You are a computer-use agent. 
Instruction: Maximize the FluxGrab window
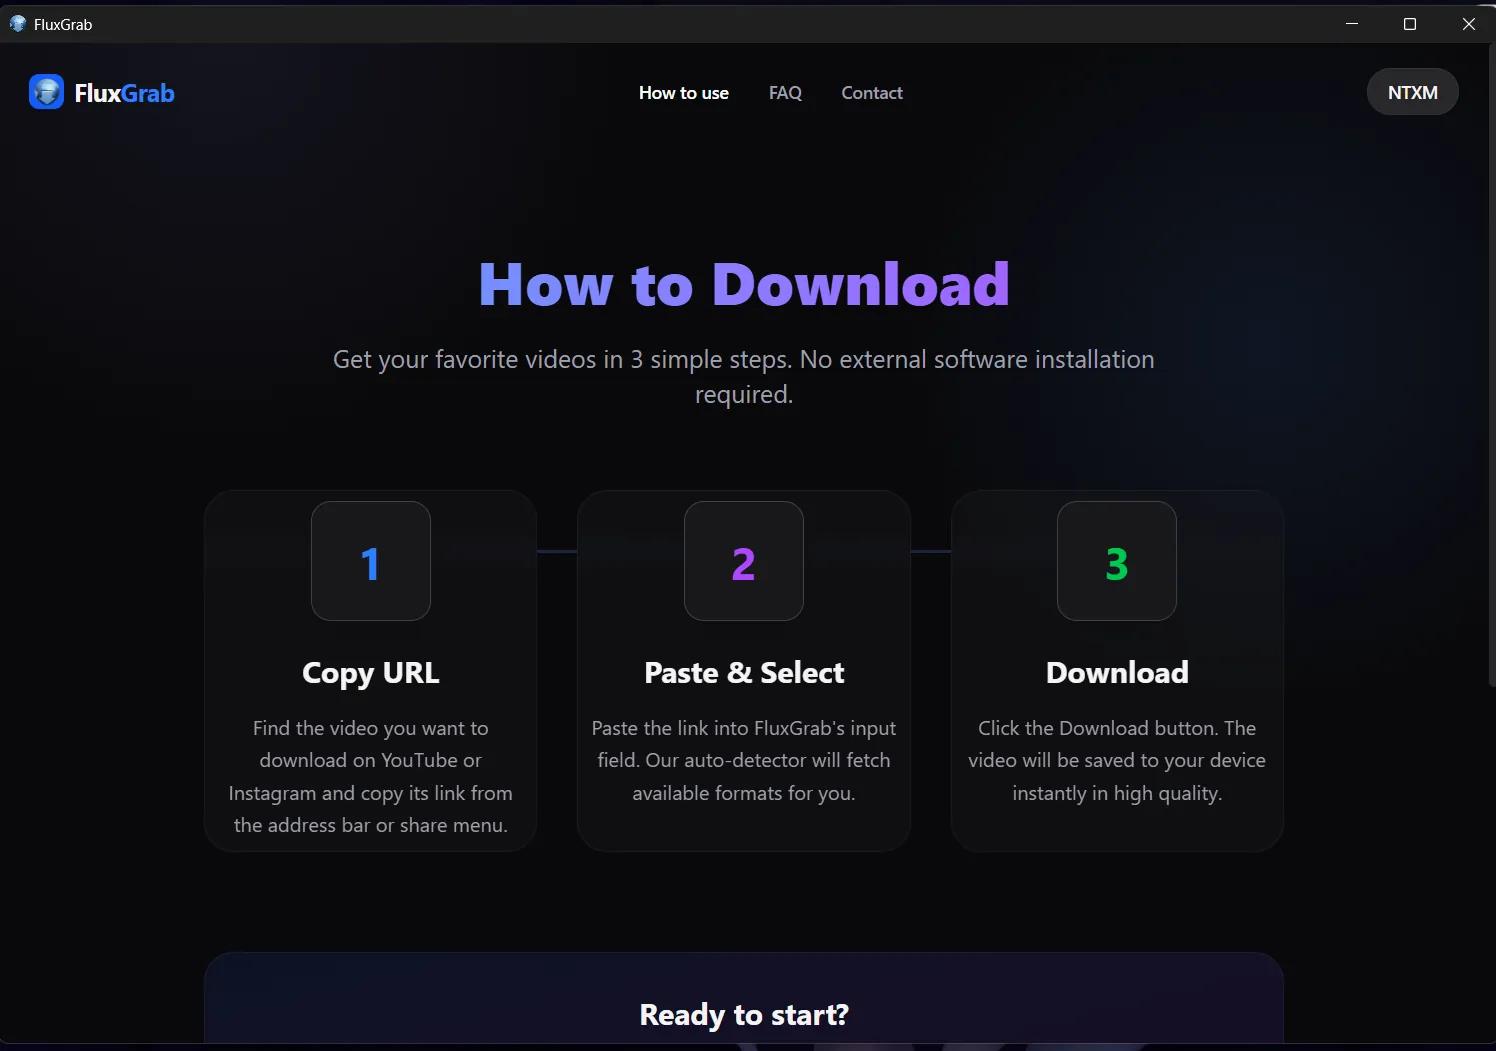[1410, 24]
